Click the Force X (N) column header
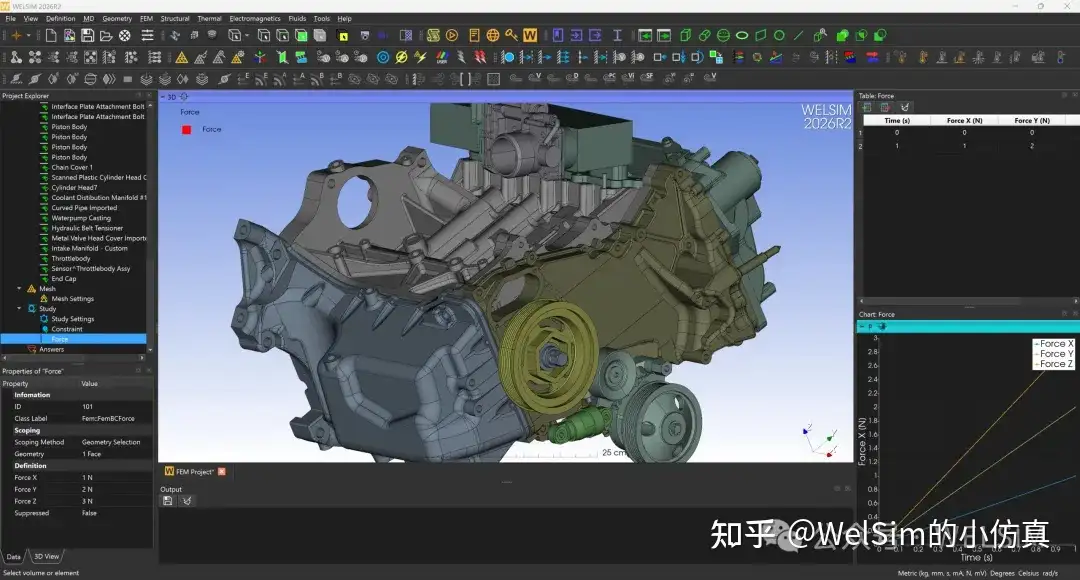Image resolution: width=1080 pixels, height=580 pixels. click(x=964, y=121)
